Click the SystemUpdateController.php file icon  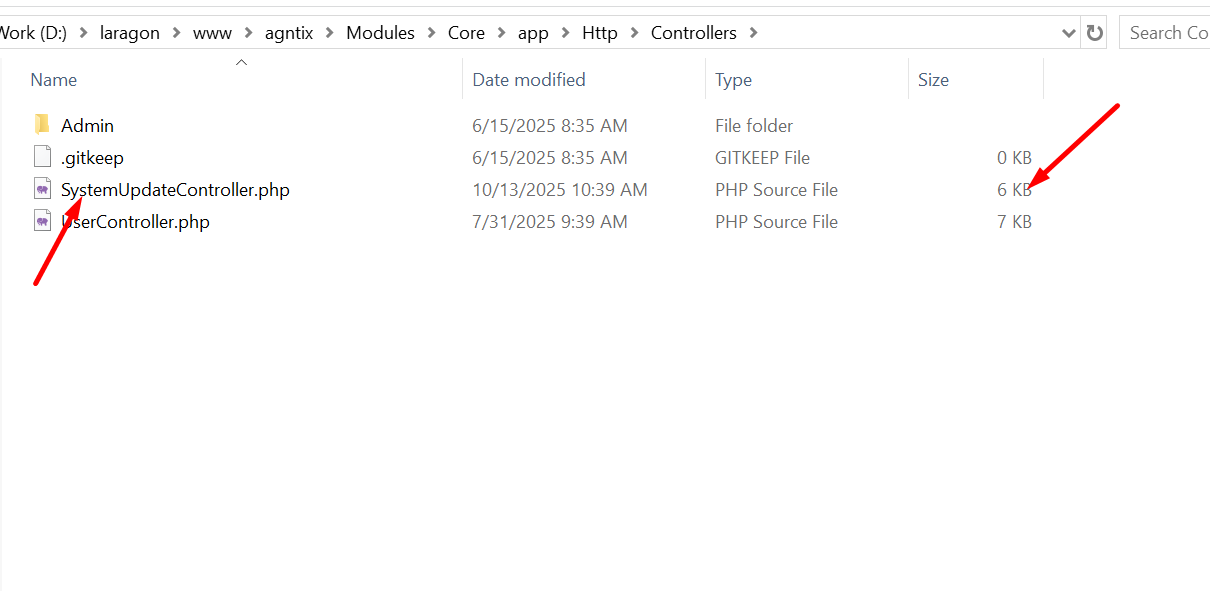click(42, 189)
